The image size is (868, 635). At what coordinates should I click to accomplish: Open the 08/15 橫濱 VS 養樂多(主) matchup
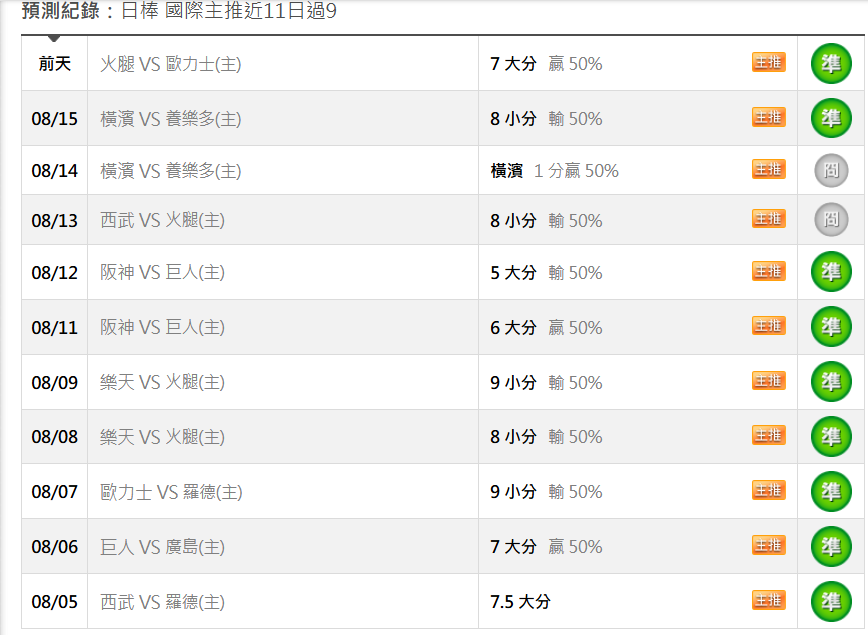170,119
